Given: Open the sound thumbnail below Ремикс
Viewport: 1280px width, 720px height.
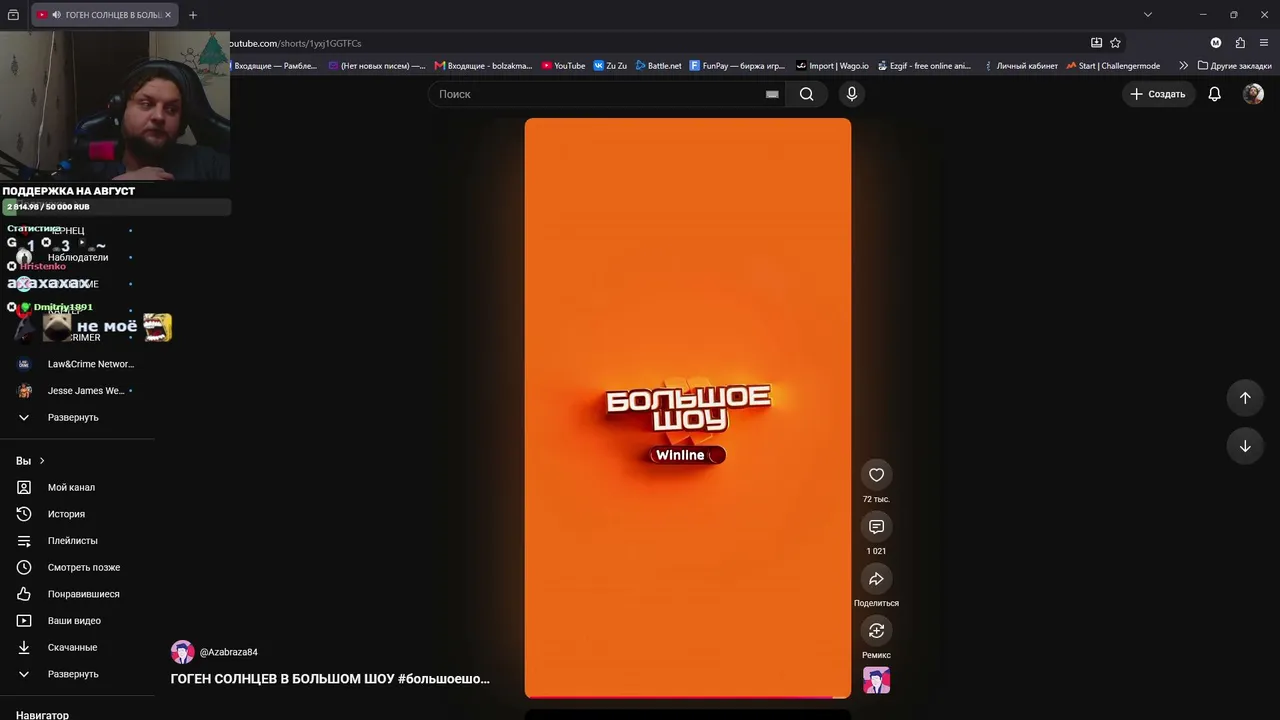Looking at the screenshot, I should [x=876, y=680].
